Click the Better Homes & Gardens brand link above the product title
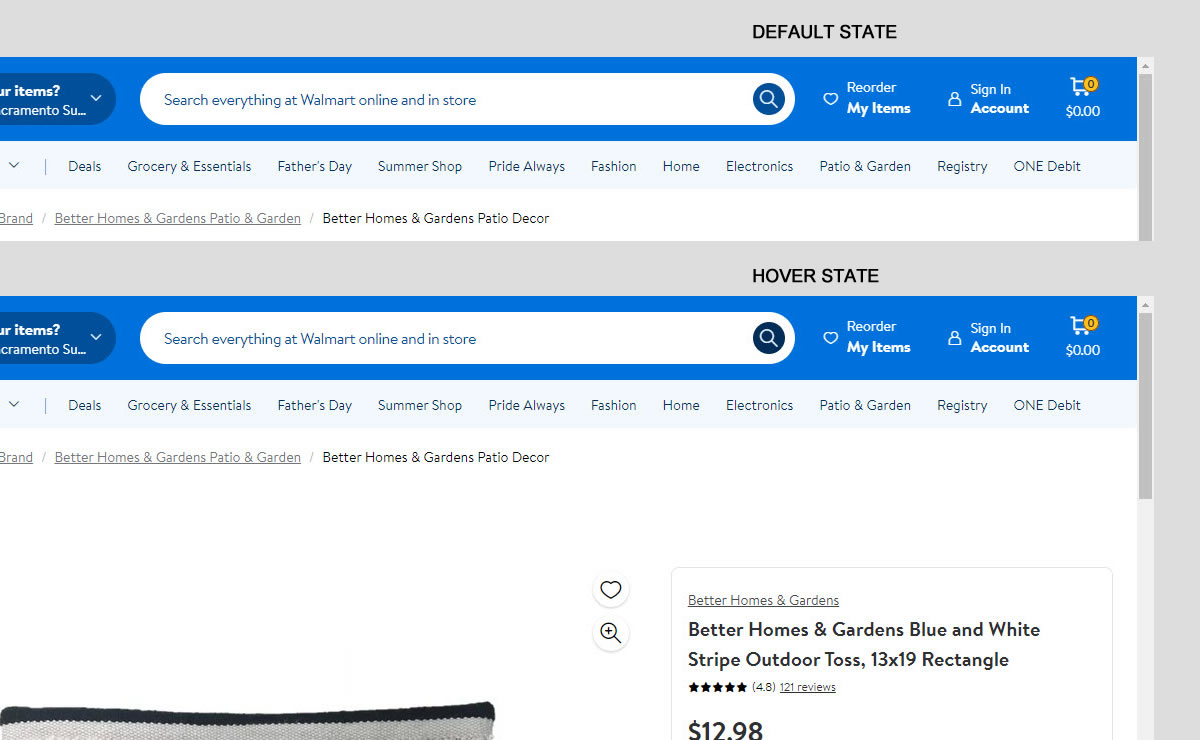Screen dimensions: 1200x740 click(763, 600)
